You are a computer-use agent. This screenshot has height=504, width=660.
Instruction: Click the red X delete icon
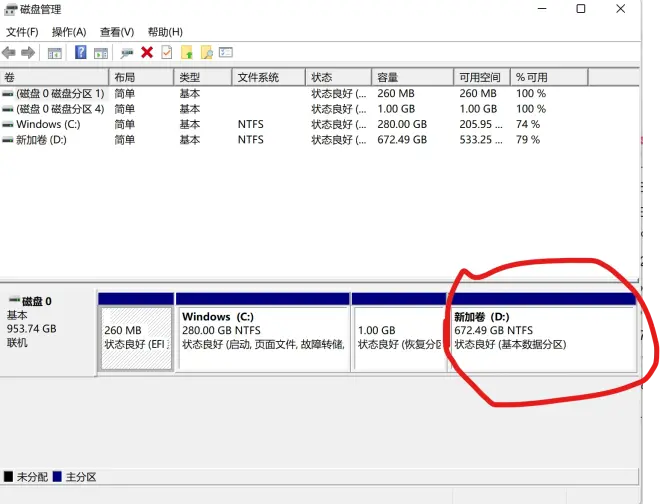coord(147,52)
